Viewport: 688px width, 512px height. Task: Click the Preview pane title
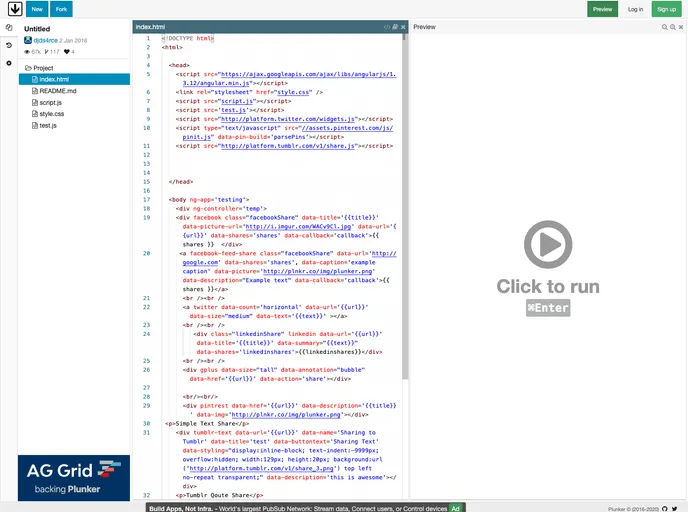point(424,27)
